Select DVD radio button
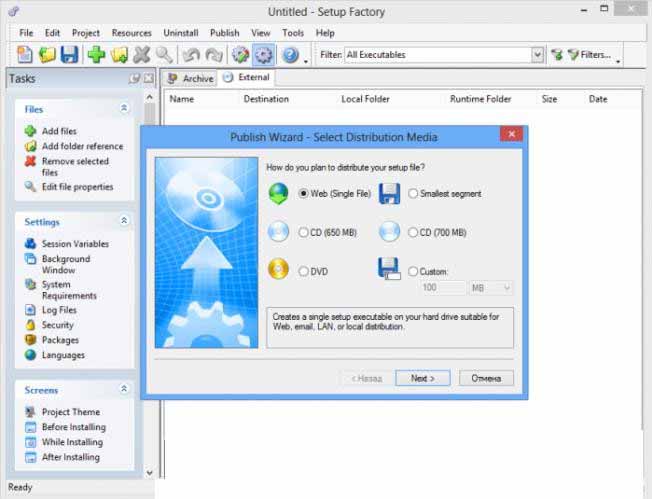This screenshot has height=499, width=652. [304, 271]
